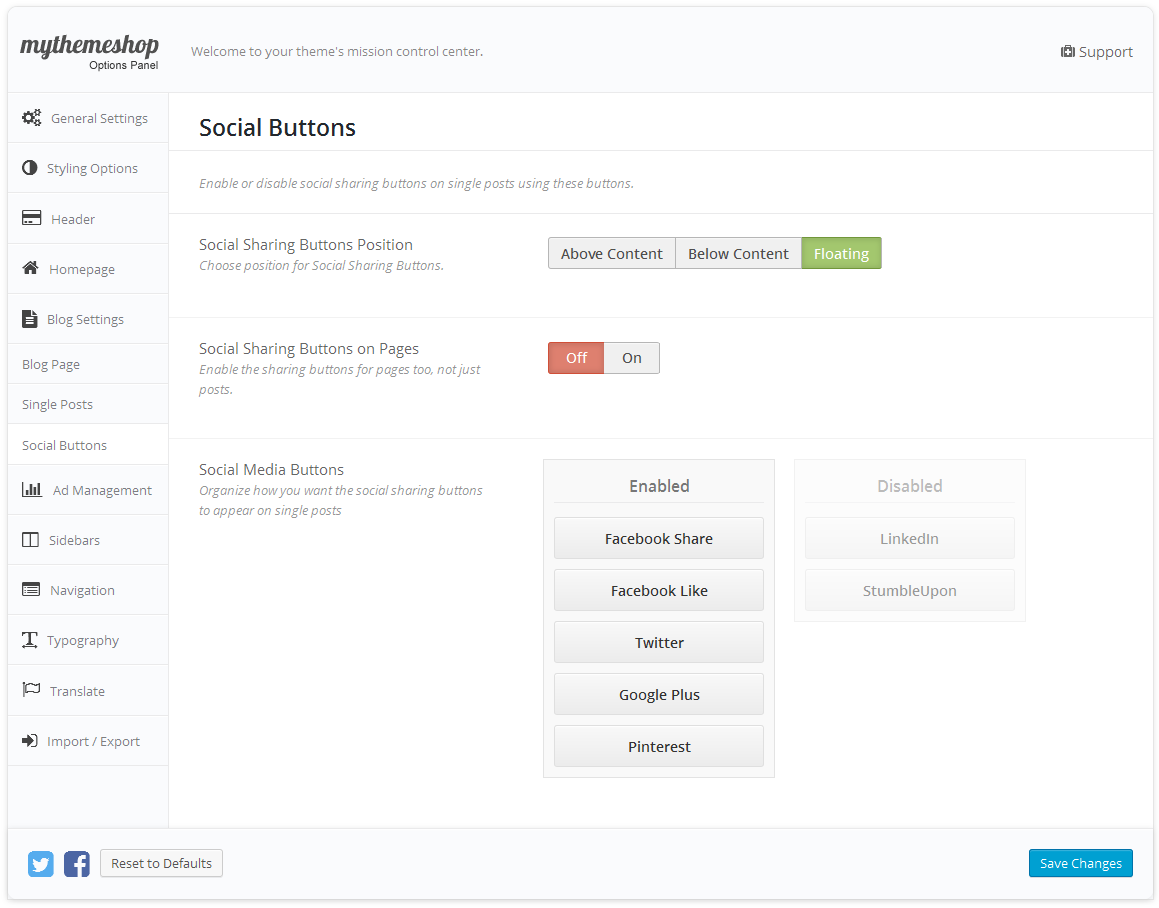
Task: Click the Social Buttons page heading
Action: coord(277,127)
